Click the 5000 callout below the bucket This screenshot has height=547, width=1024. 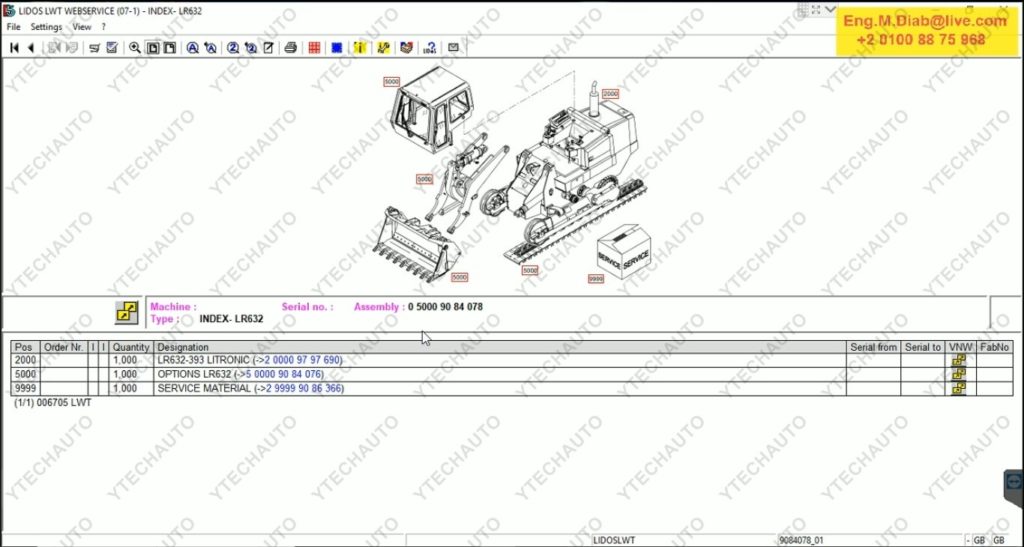click(460, 277)
